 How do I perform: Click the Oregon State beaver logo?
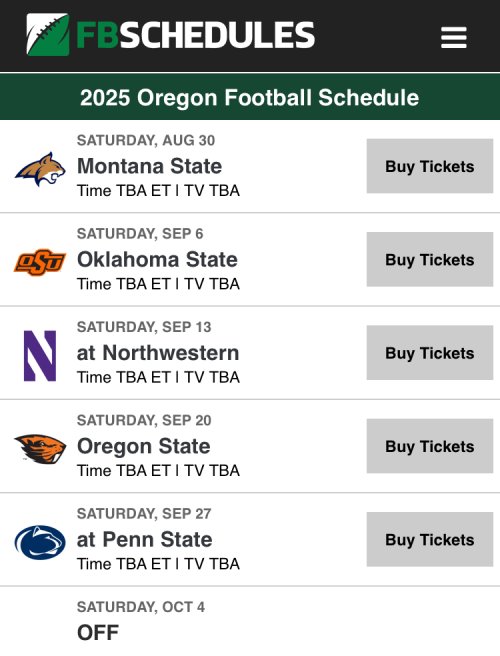[x=40, y=449]
